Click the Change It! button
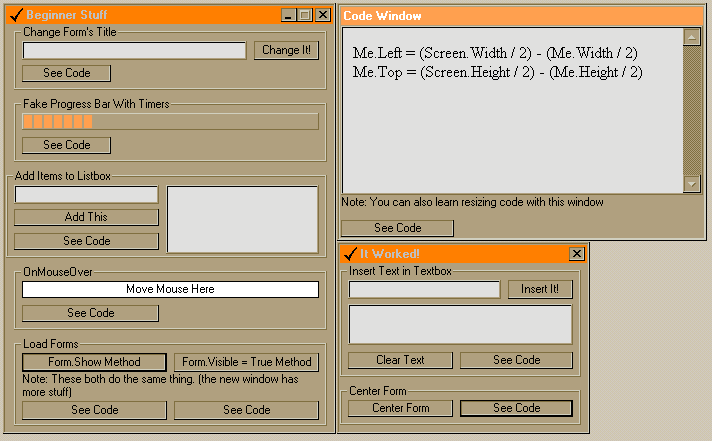Screen dimensions: 712x441 coord(286,50)
